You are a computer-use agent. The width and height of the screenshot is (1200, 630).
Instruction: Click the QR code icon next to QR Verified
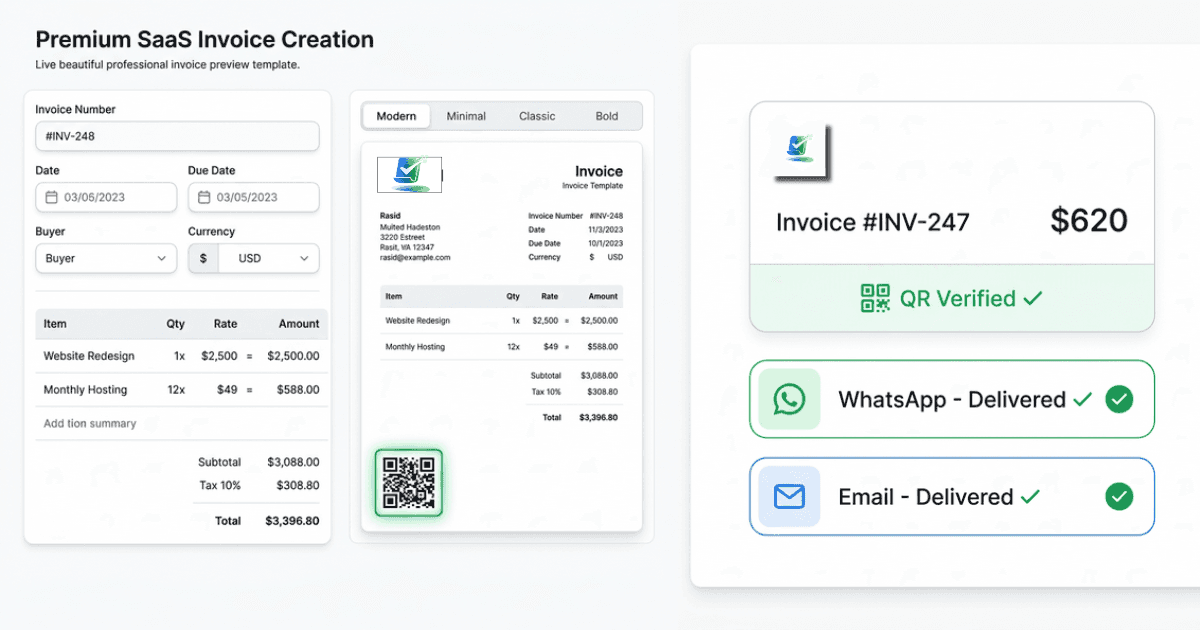(x=874, y=298)
